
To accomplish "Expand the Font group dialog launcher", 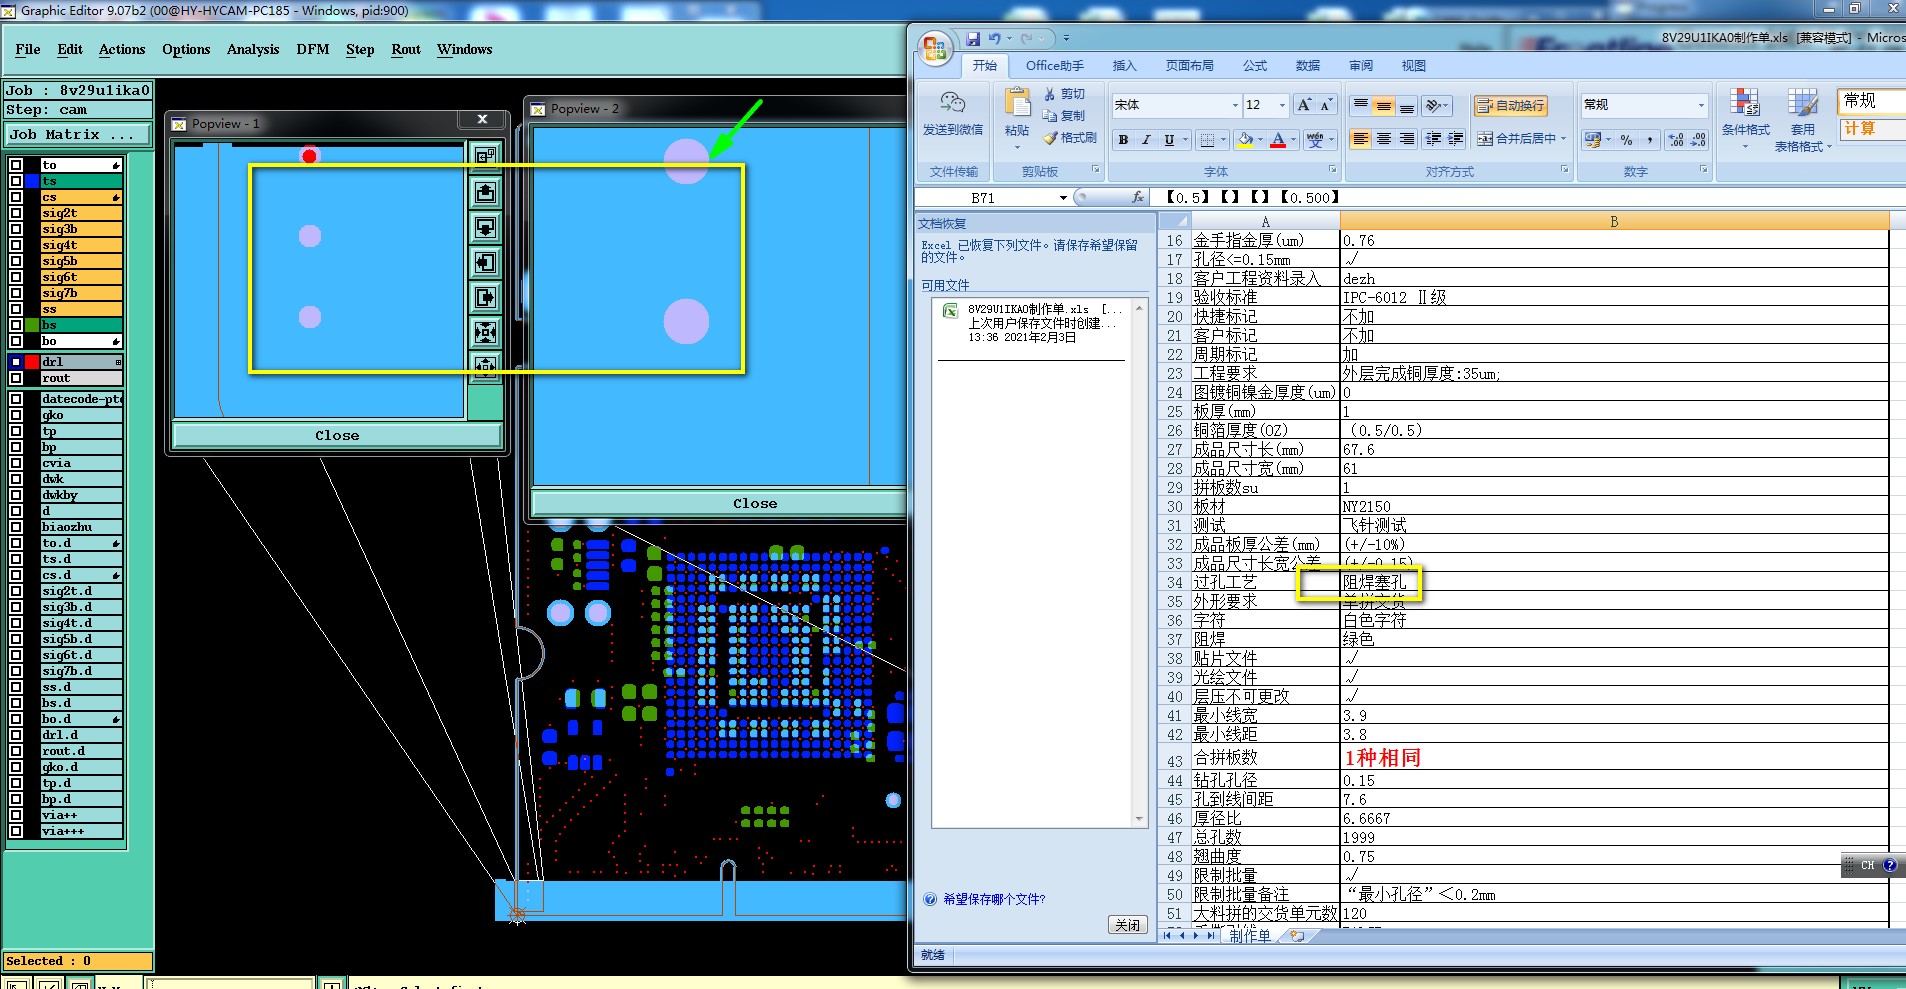I will pos(1332,170).
